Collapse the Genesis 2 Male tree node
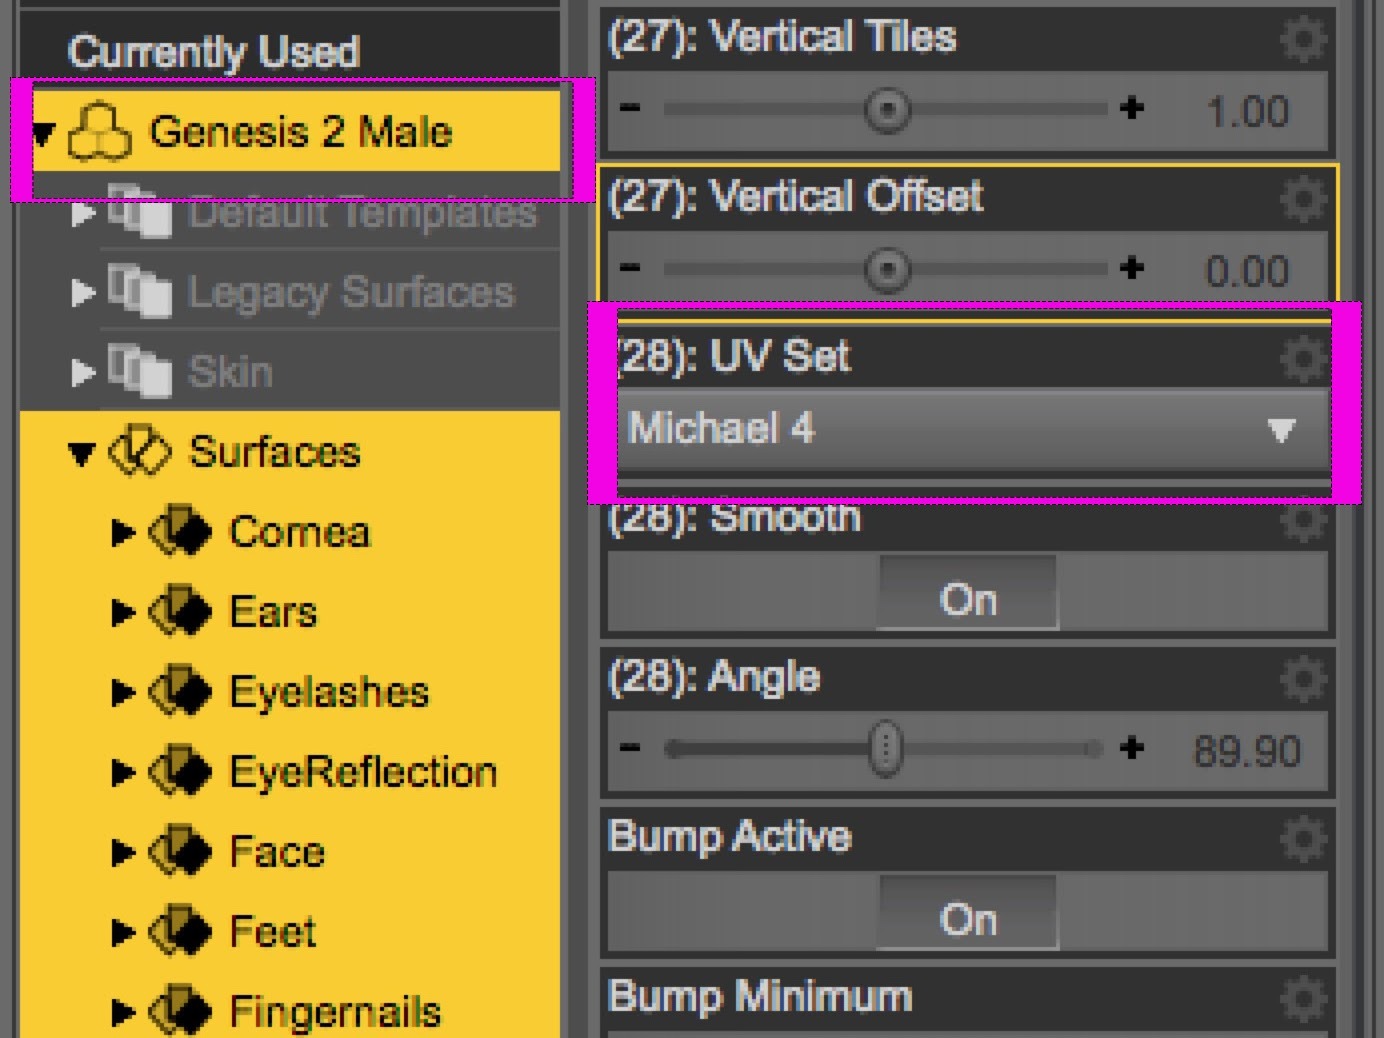 tap(42, 133)
